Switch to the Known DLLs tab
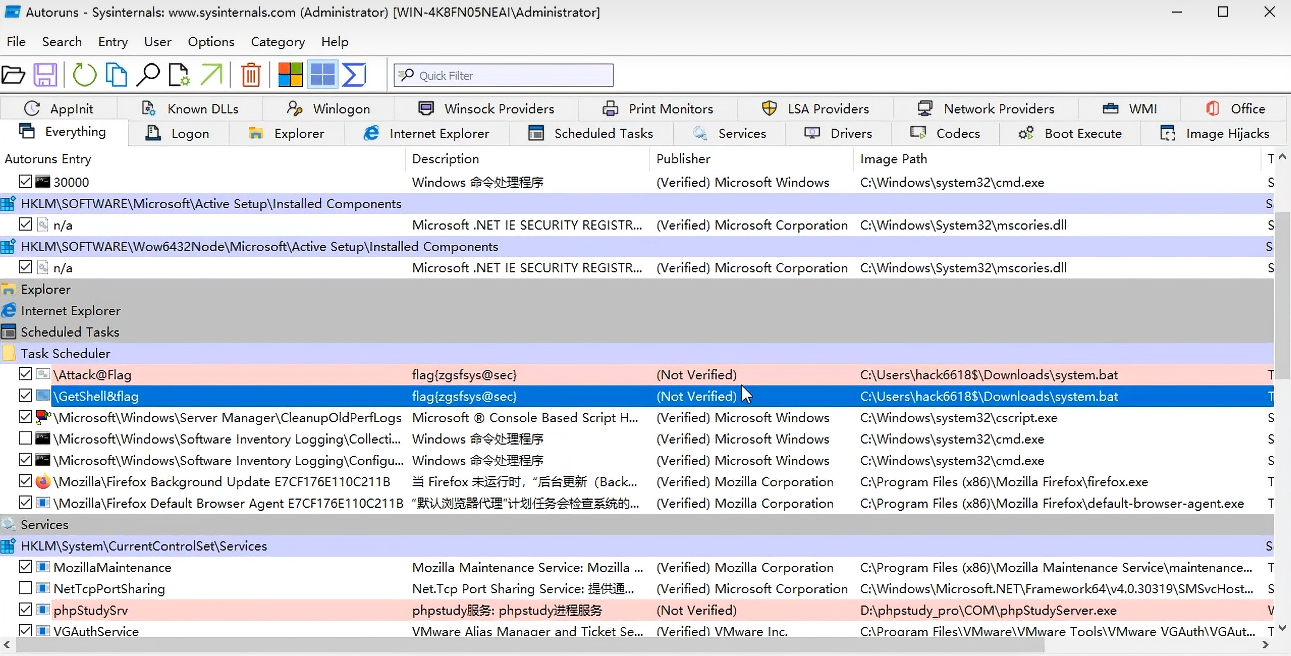 click(190, 108)
